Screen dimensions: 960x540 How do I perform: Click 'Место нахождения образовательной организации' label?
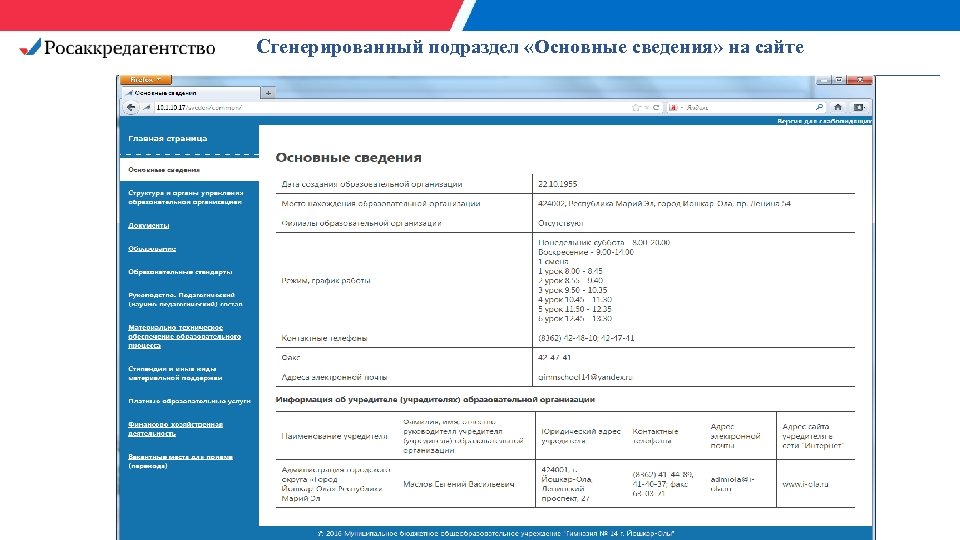(381, 203)
